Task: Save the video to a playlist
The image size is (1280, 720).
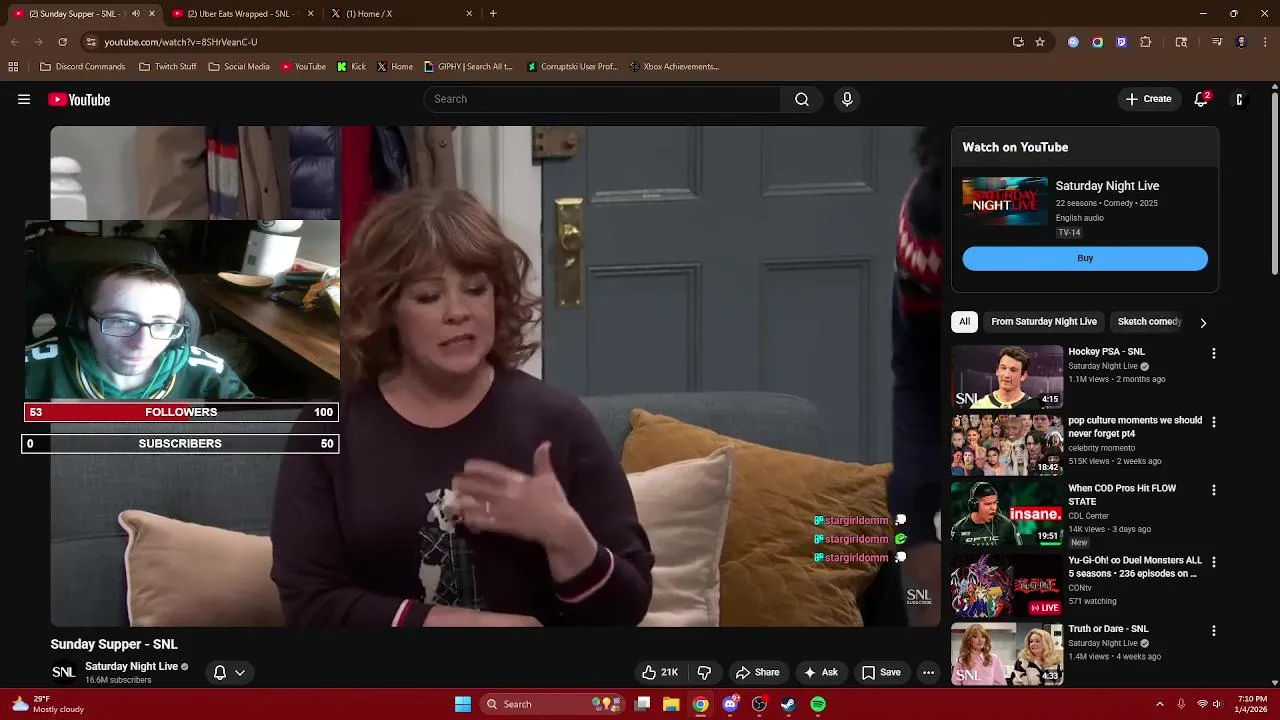Action: (881, 672)
